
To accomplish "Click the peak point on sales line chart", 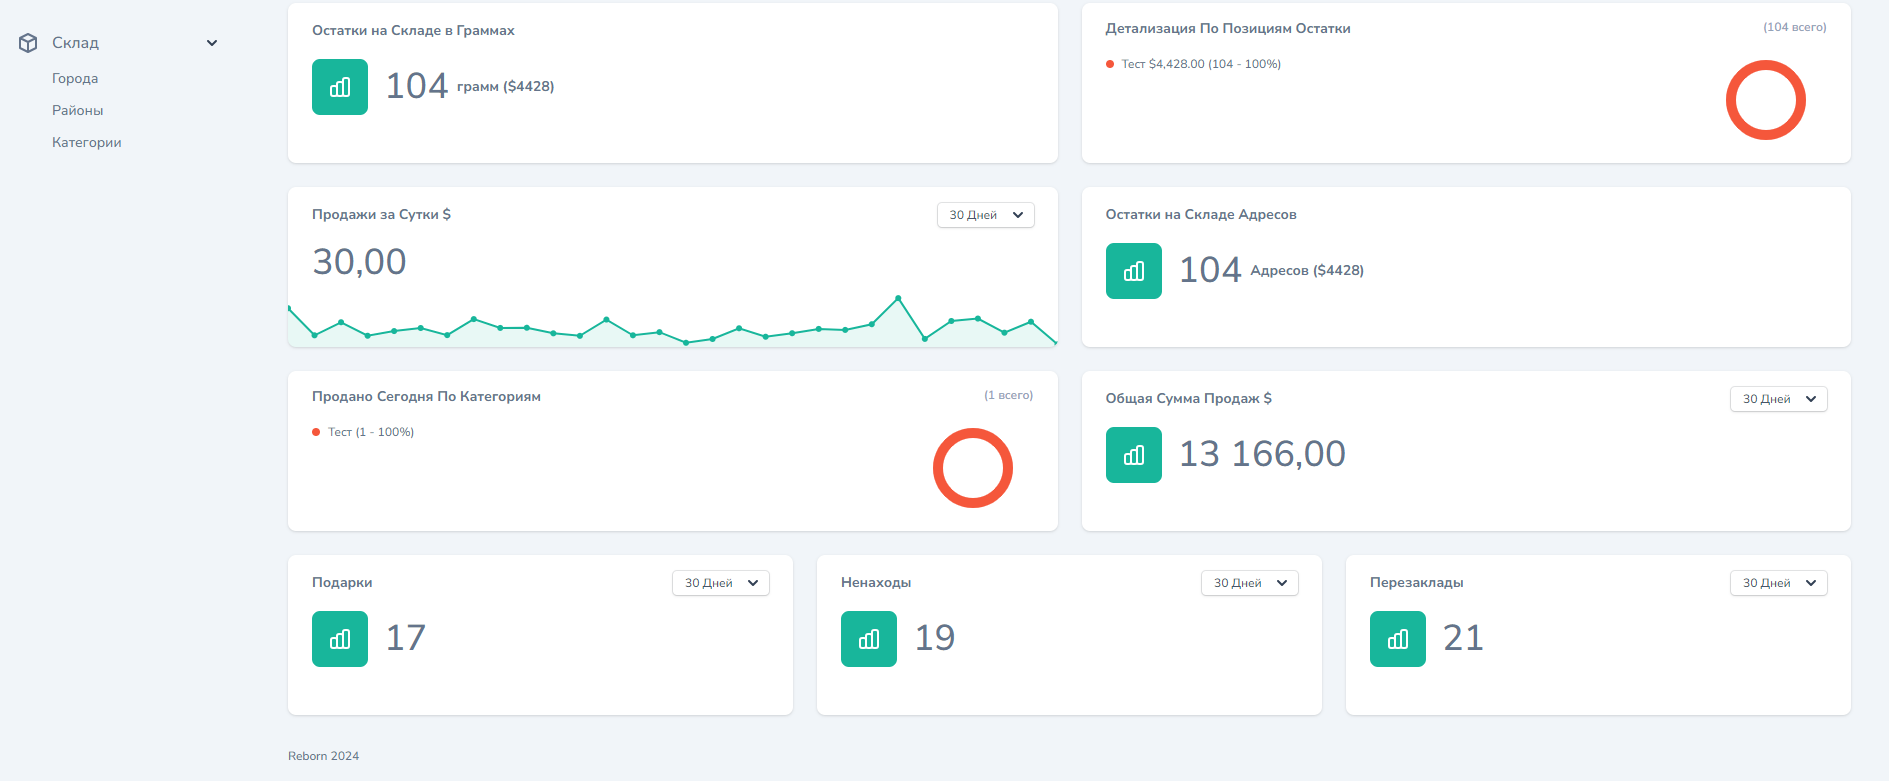I will [898, 298].
